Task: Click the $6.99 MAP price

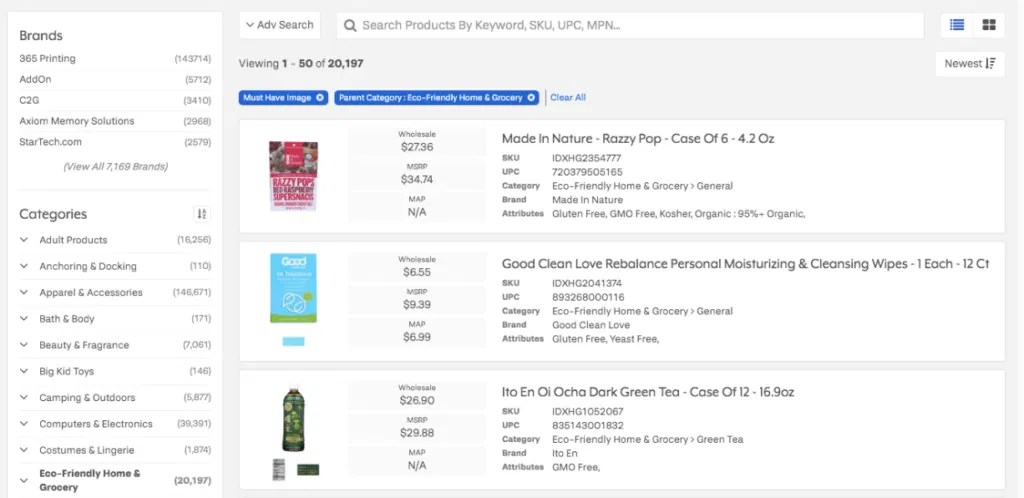Action: point(417,335)
